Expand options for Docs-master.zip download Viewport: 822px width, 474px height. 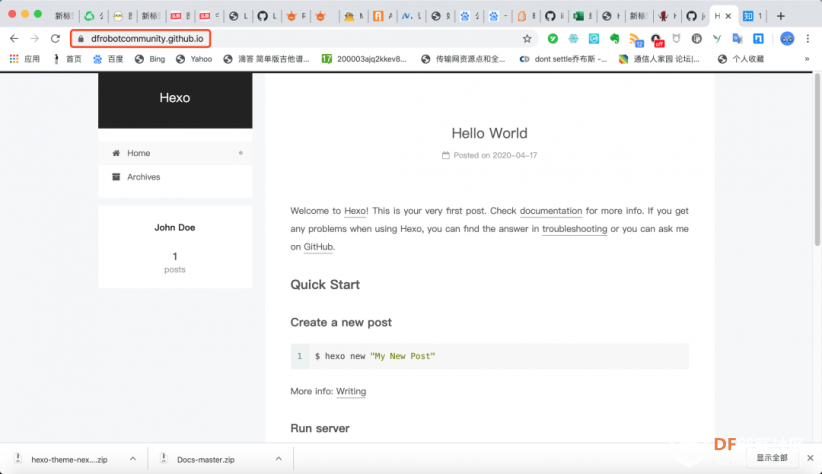point(278,459)
